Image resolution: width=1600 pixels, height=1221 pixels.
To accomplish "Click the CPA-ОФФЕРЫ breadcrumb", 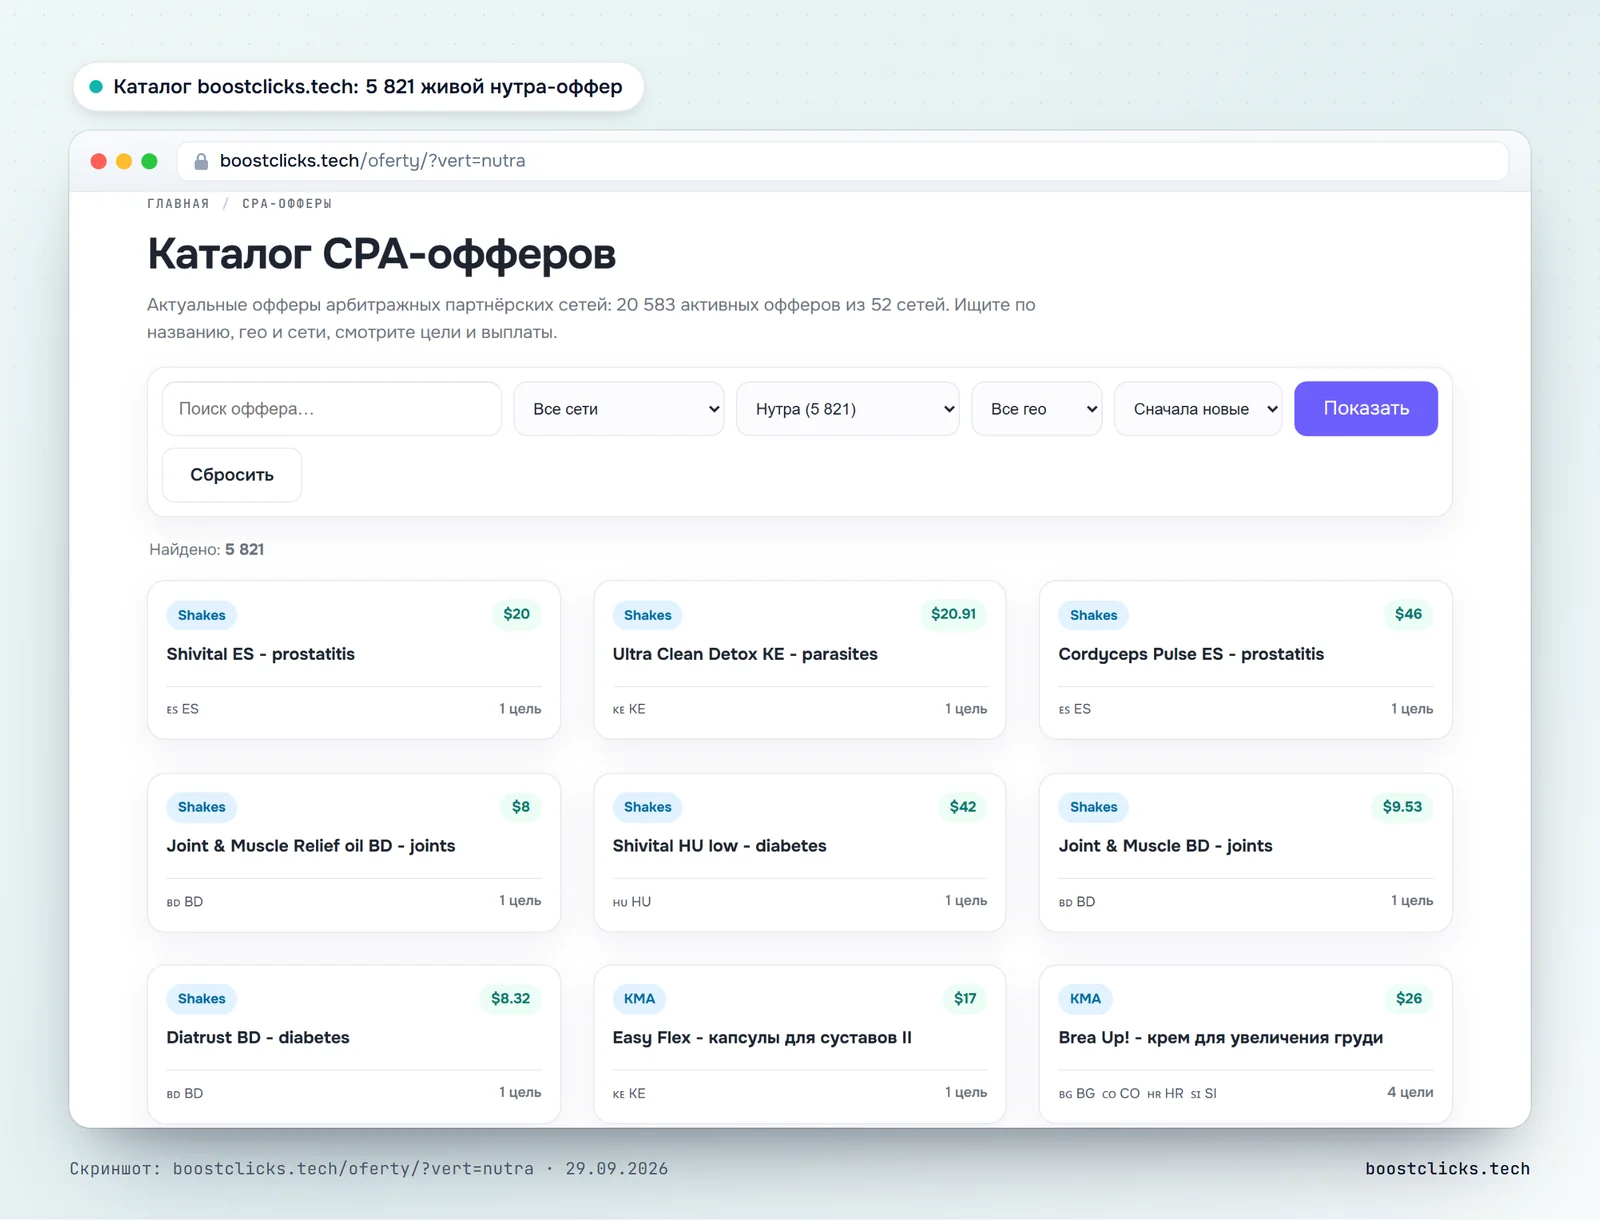I will click(287, 204).
